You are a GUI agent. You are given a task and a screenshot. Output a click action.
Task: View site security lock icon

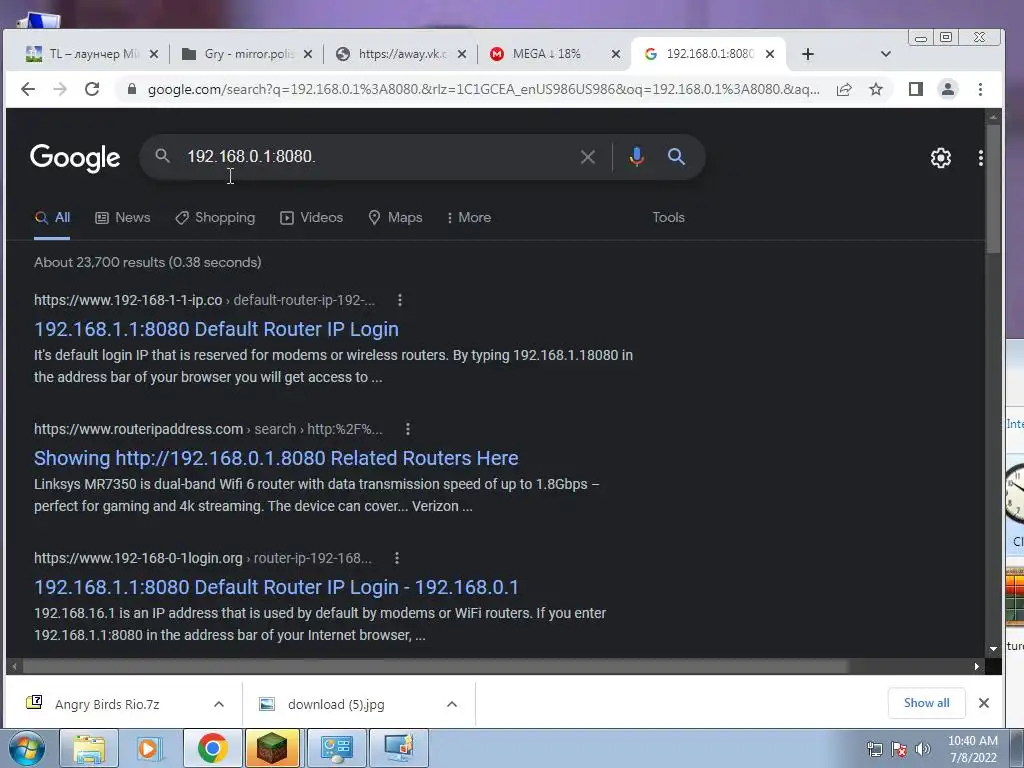[132, 89]
